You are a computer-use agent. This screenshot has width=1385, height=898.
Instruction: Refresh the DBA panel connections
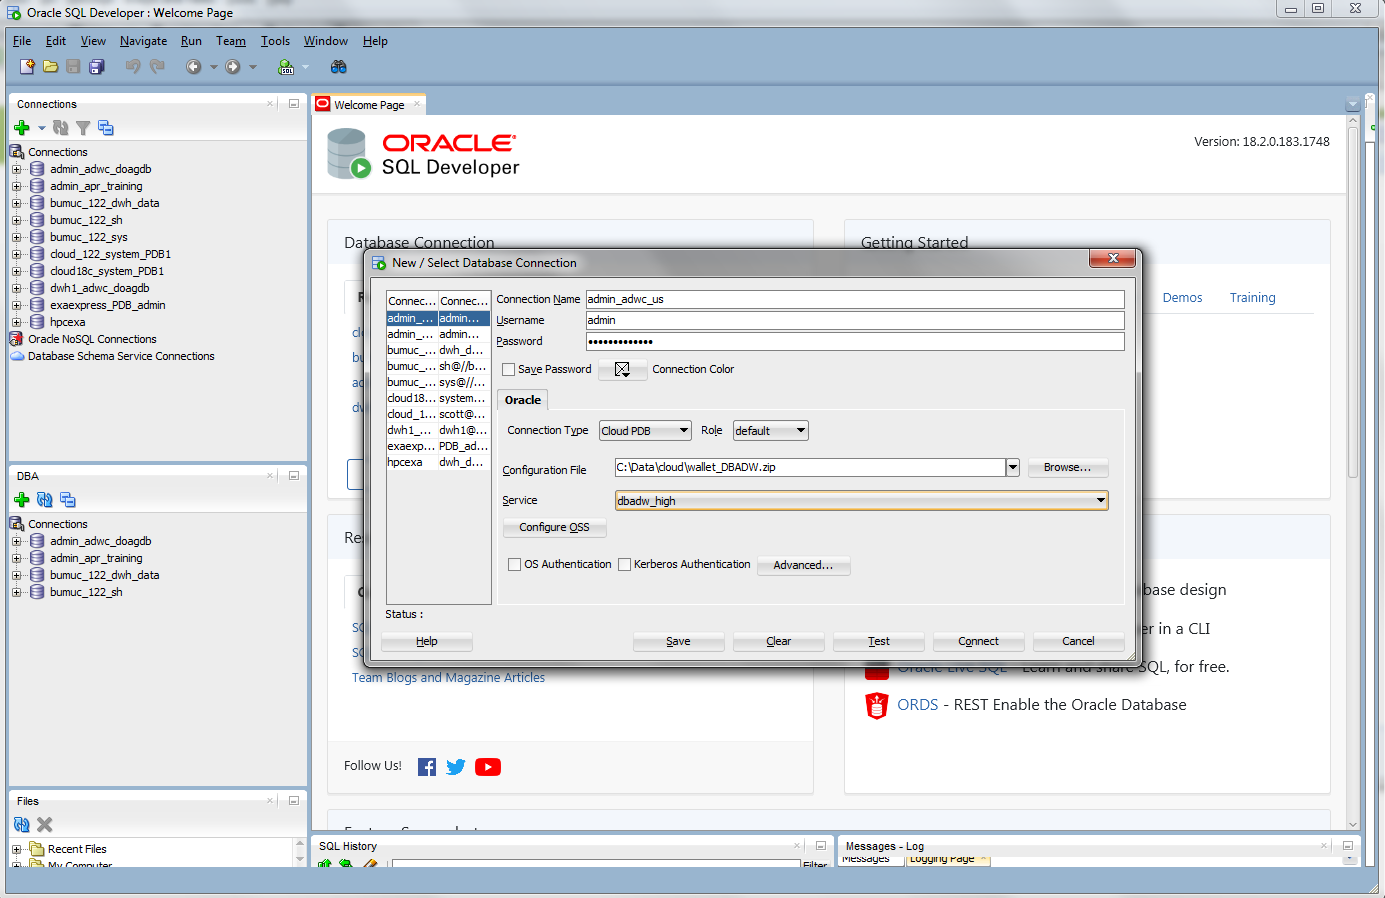(x=44, y=500)
